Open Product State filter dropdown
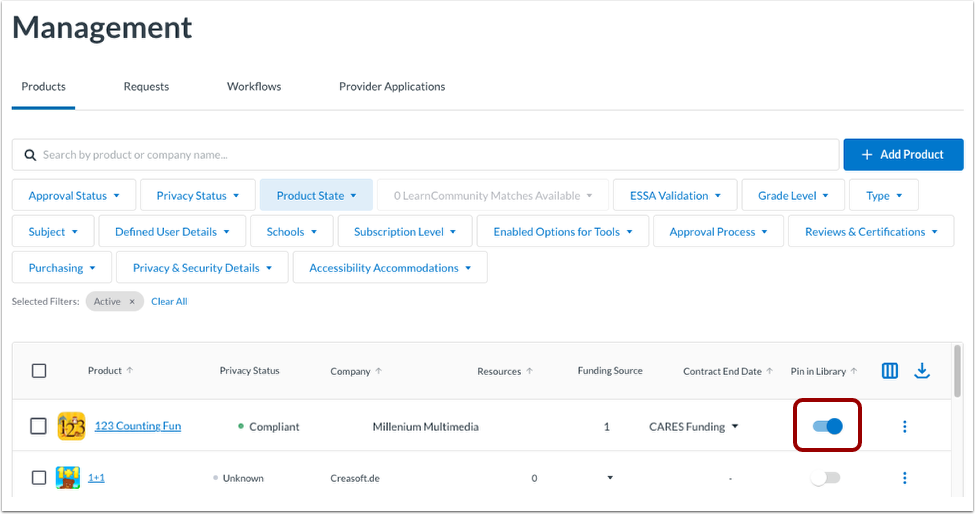This screenshot has width=975, height=514. [316, 196]
